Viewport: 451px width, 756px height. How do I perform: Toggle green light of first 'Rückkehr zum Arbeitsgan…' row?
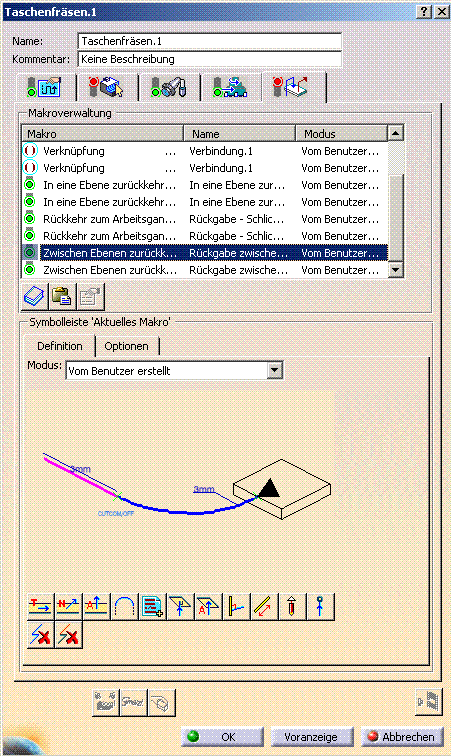tap(30, 219)
